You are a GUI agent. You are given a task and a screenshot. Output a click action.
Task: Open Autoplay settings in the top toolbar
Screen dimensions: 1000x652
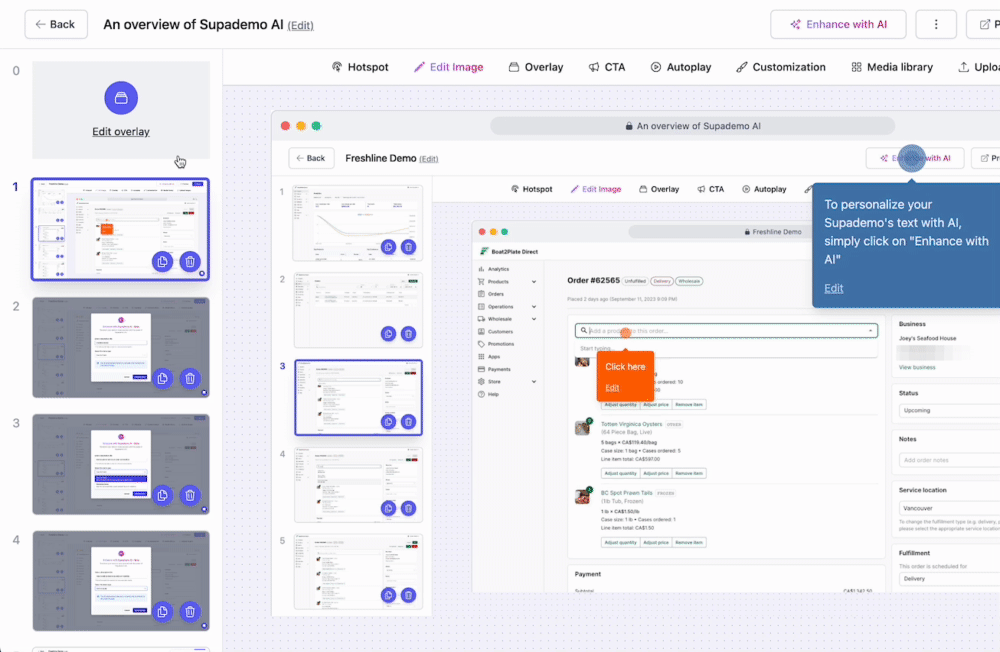coord(680,67)
